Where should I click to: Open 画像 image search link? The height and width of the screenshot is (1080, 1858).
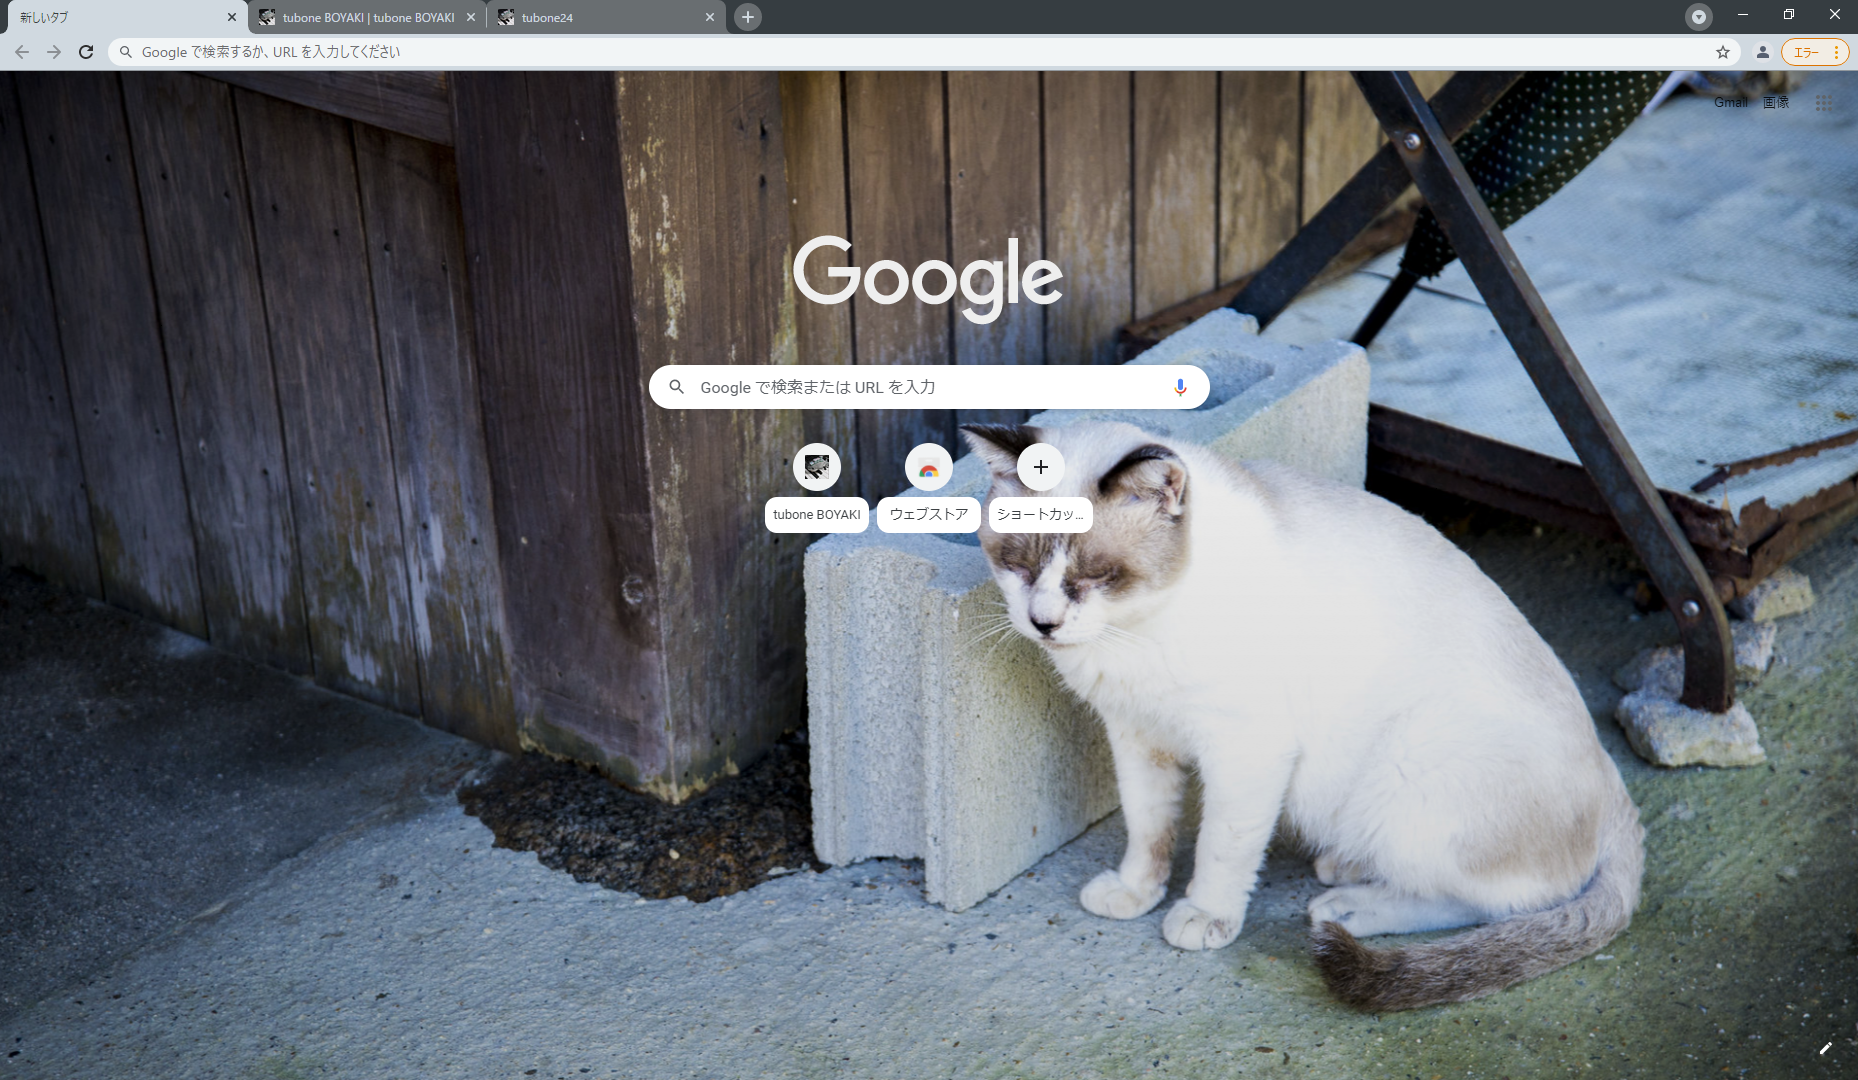pyautogui.click(x=1776, y=103)
